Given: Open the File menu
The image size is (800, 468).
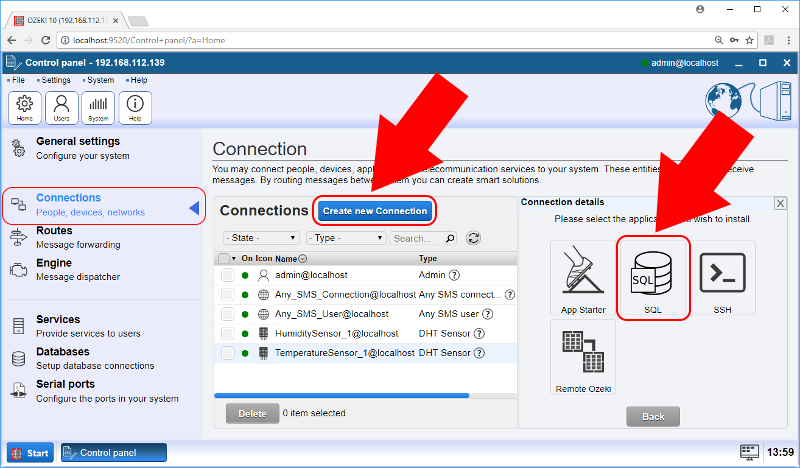Looking at the screenshot, I should (18, 80).
